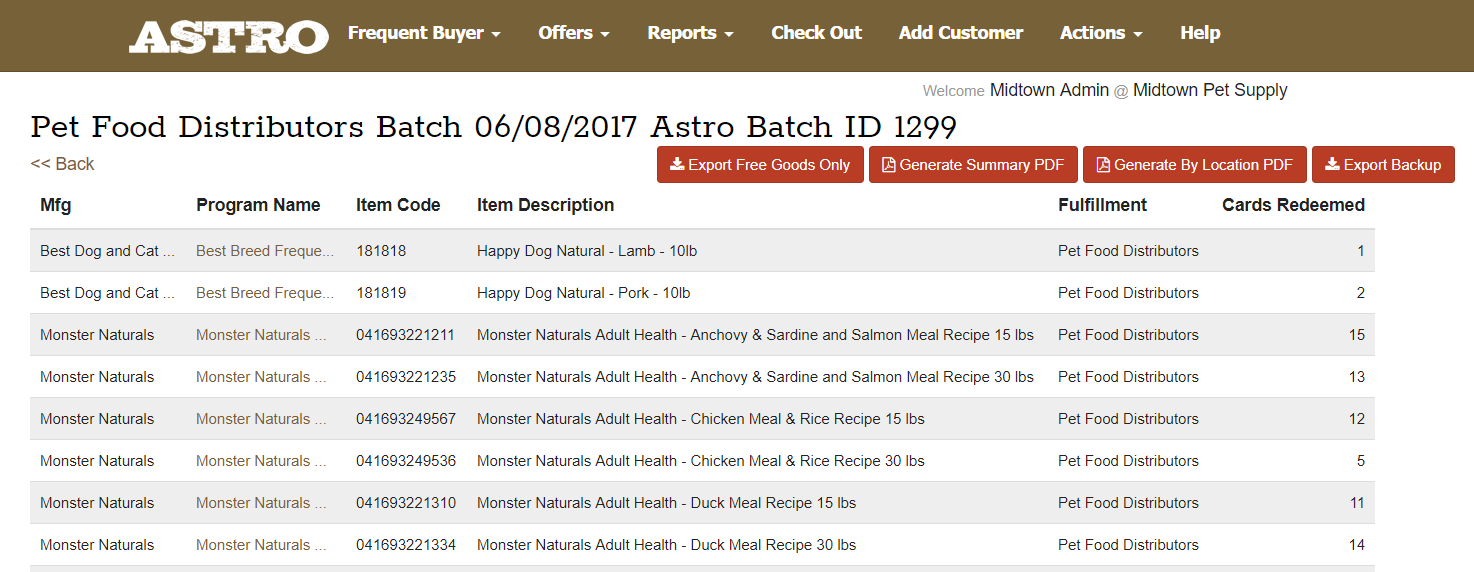Viewport: 1474px width, 572px height.
Task: Select item code 041693221310
Action: coord(406,503)
